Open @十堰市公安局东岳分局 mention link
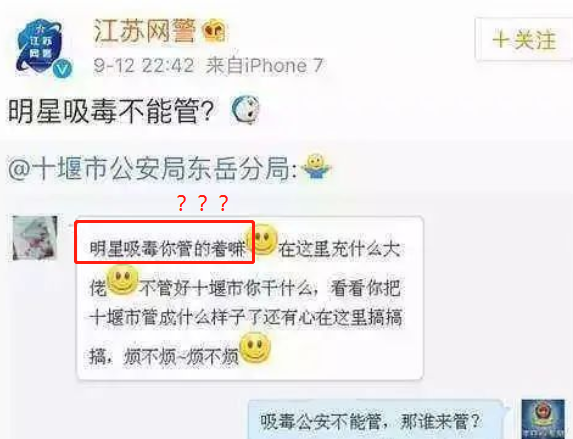Image resolution: width=573 pixels, height=439 pixels. (153, 169)
